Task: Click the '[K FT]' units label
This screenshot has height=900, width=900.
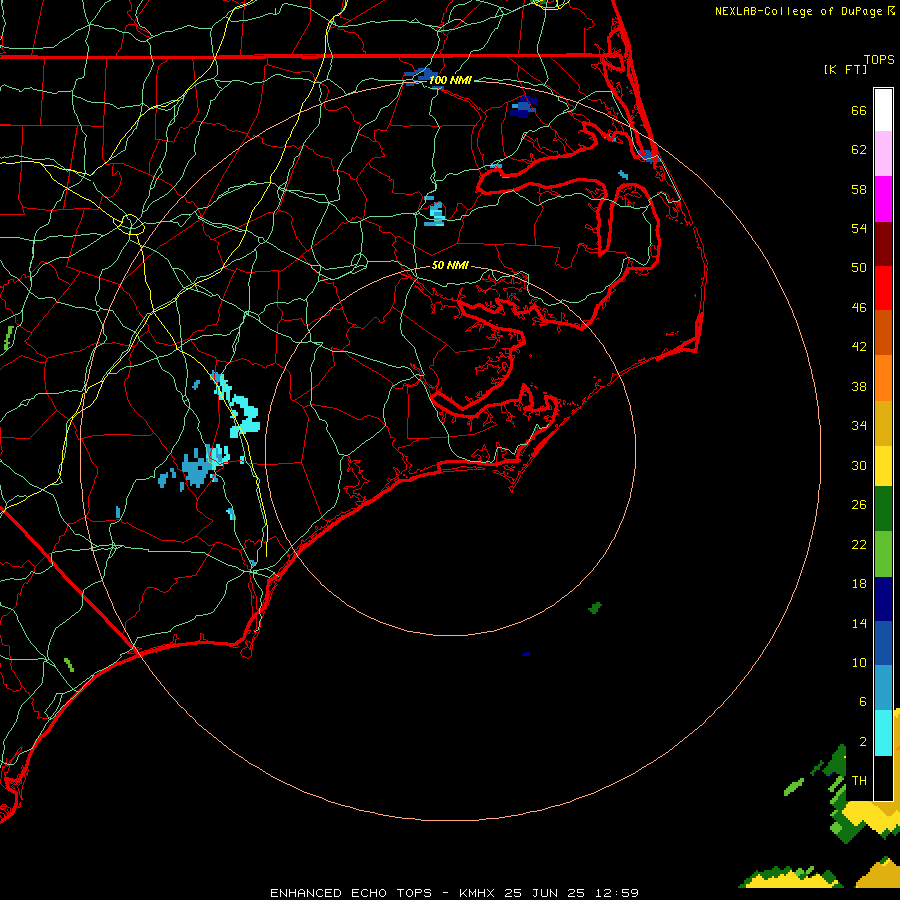Action: coord(845,70)
